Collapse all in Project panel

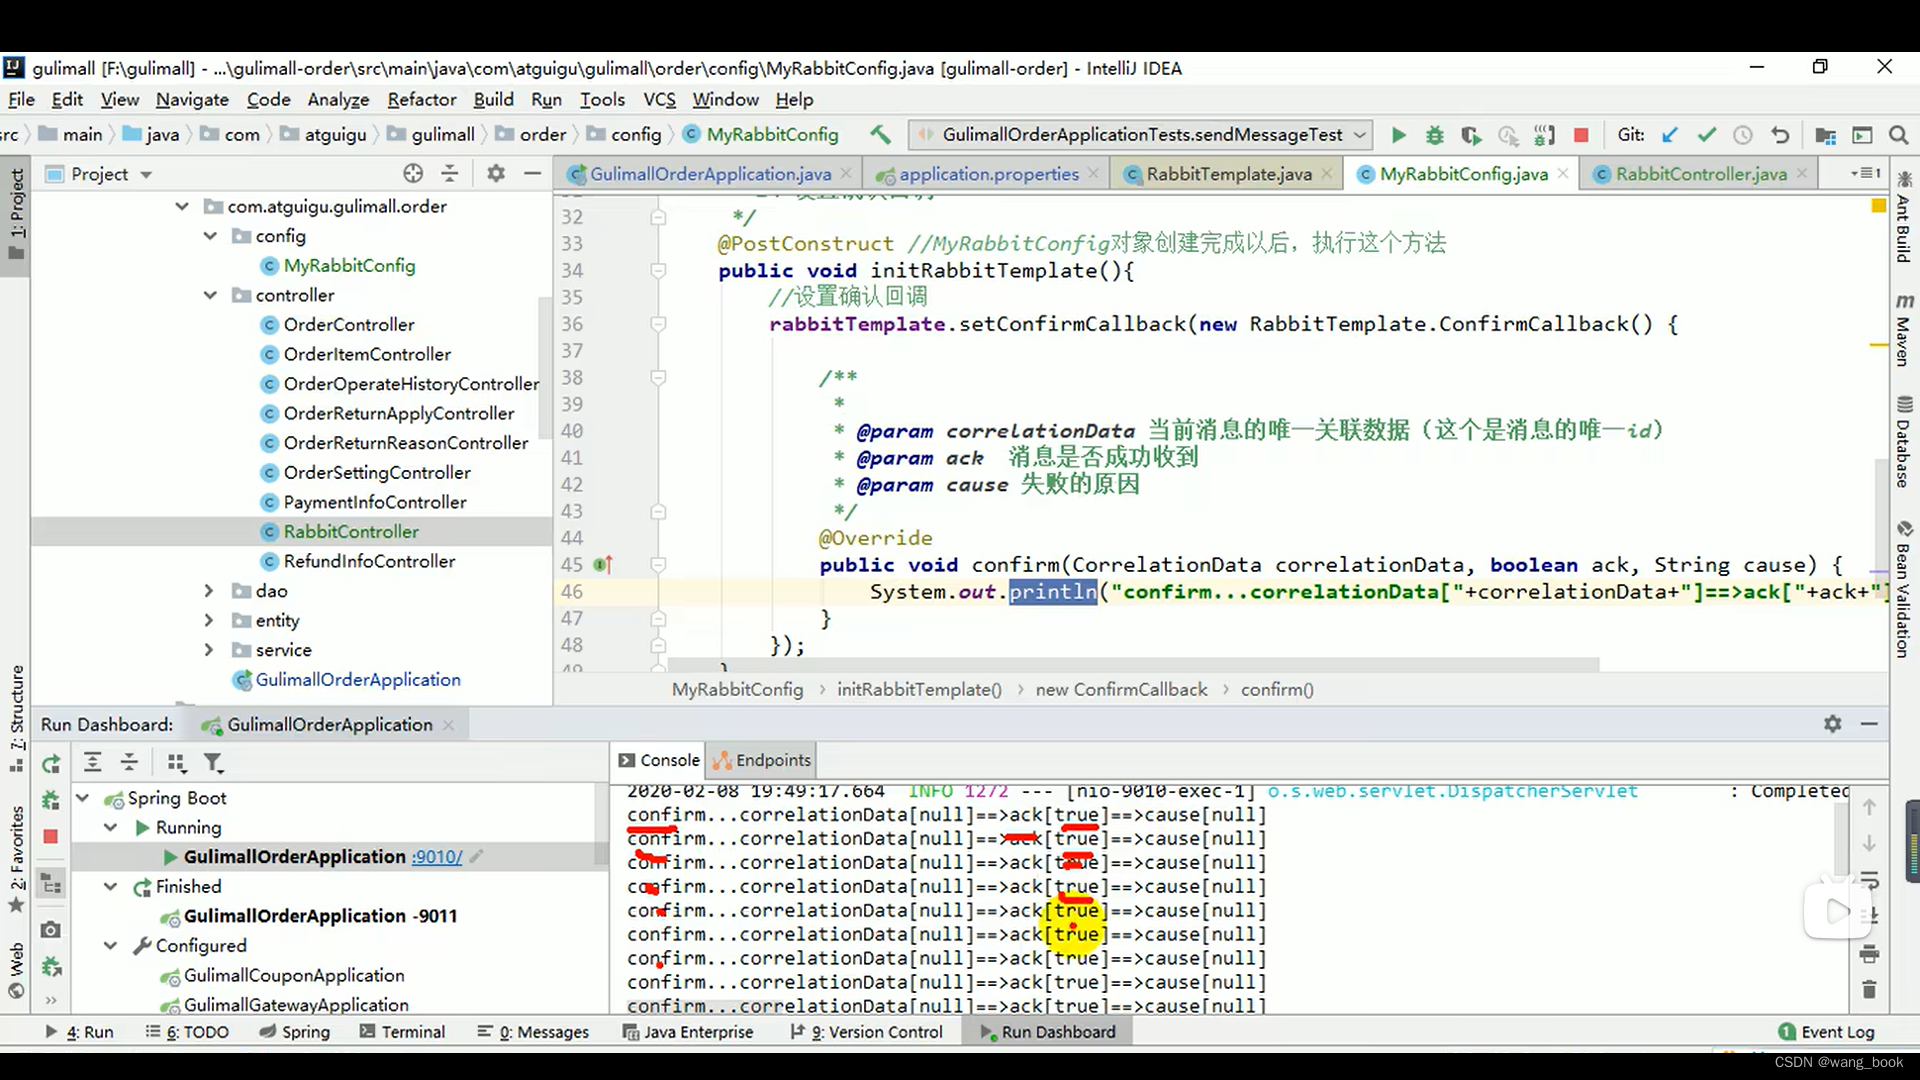(x=450, y=173)
